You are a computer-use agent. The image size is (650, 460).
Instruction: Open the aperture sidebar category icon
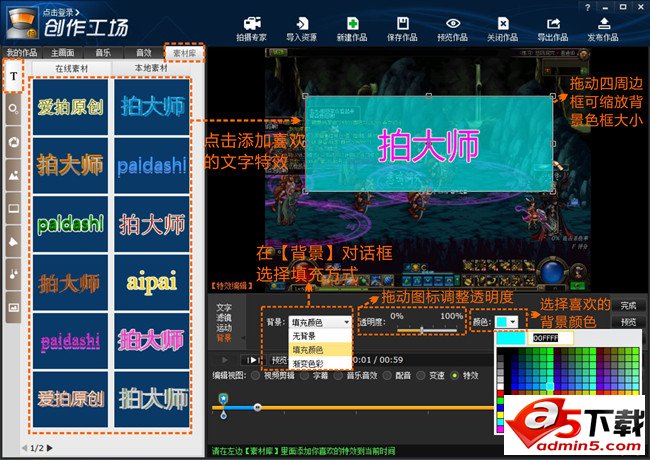coord(13,142)
